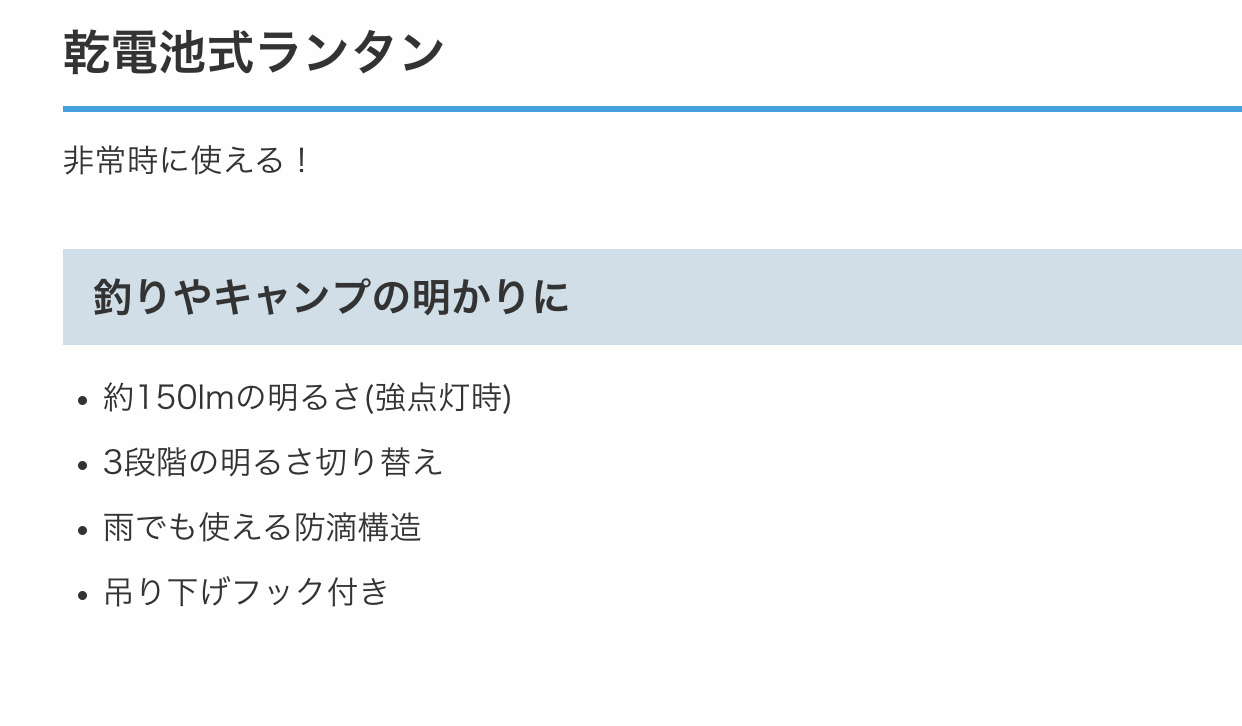
Task: Select the list item 3段階の明るさ切り替え
Action: 273,463
